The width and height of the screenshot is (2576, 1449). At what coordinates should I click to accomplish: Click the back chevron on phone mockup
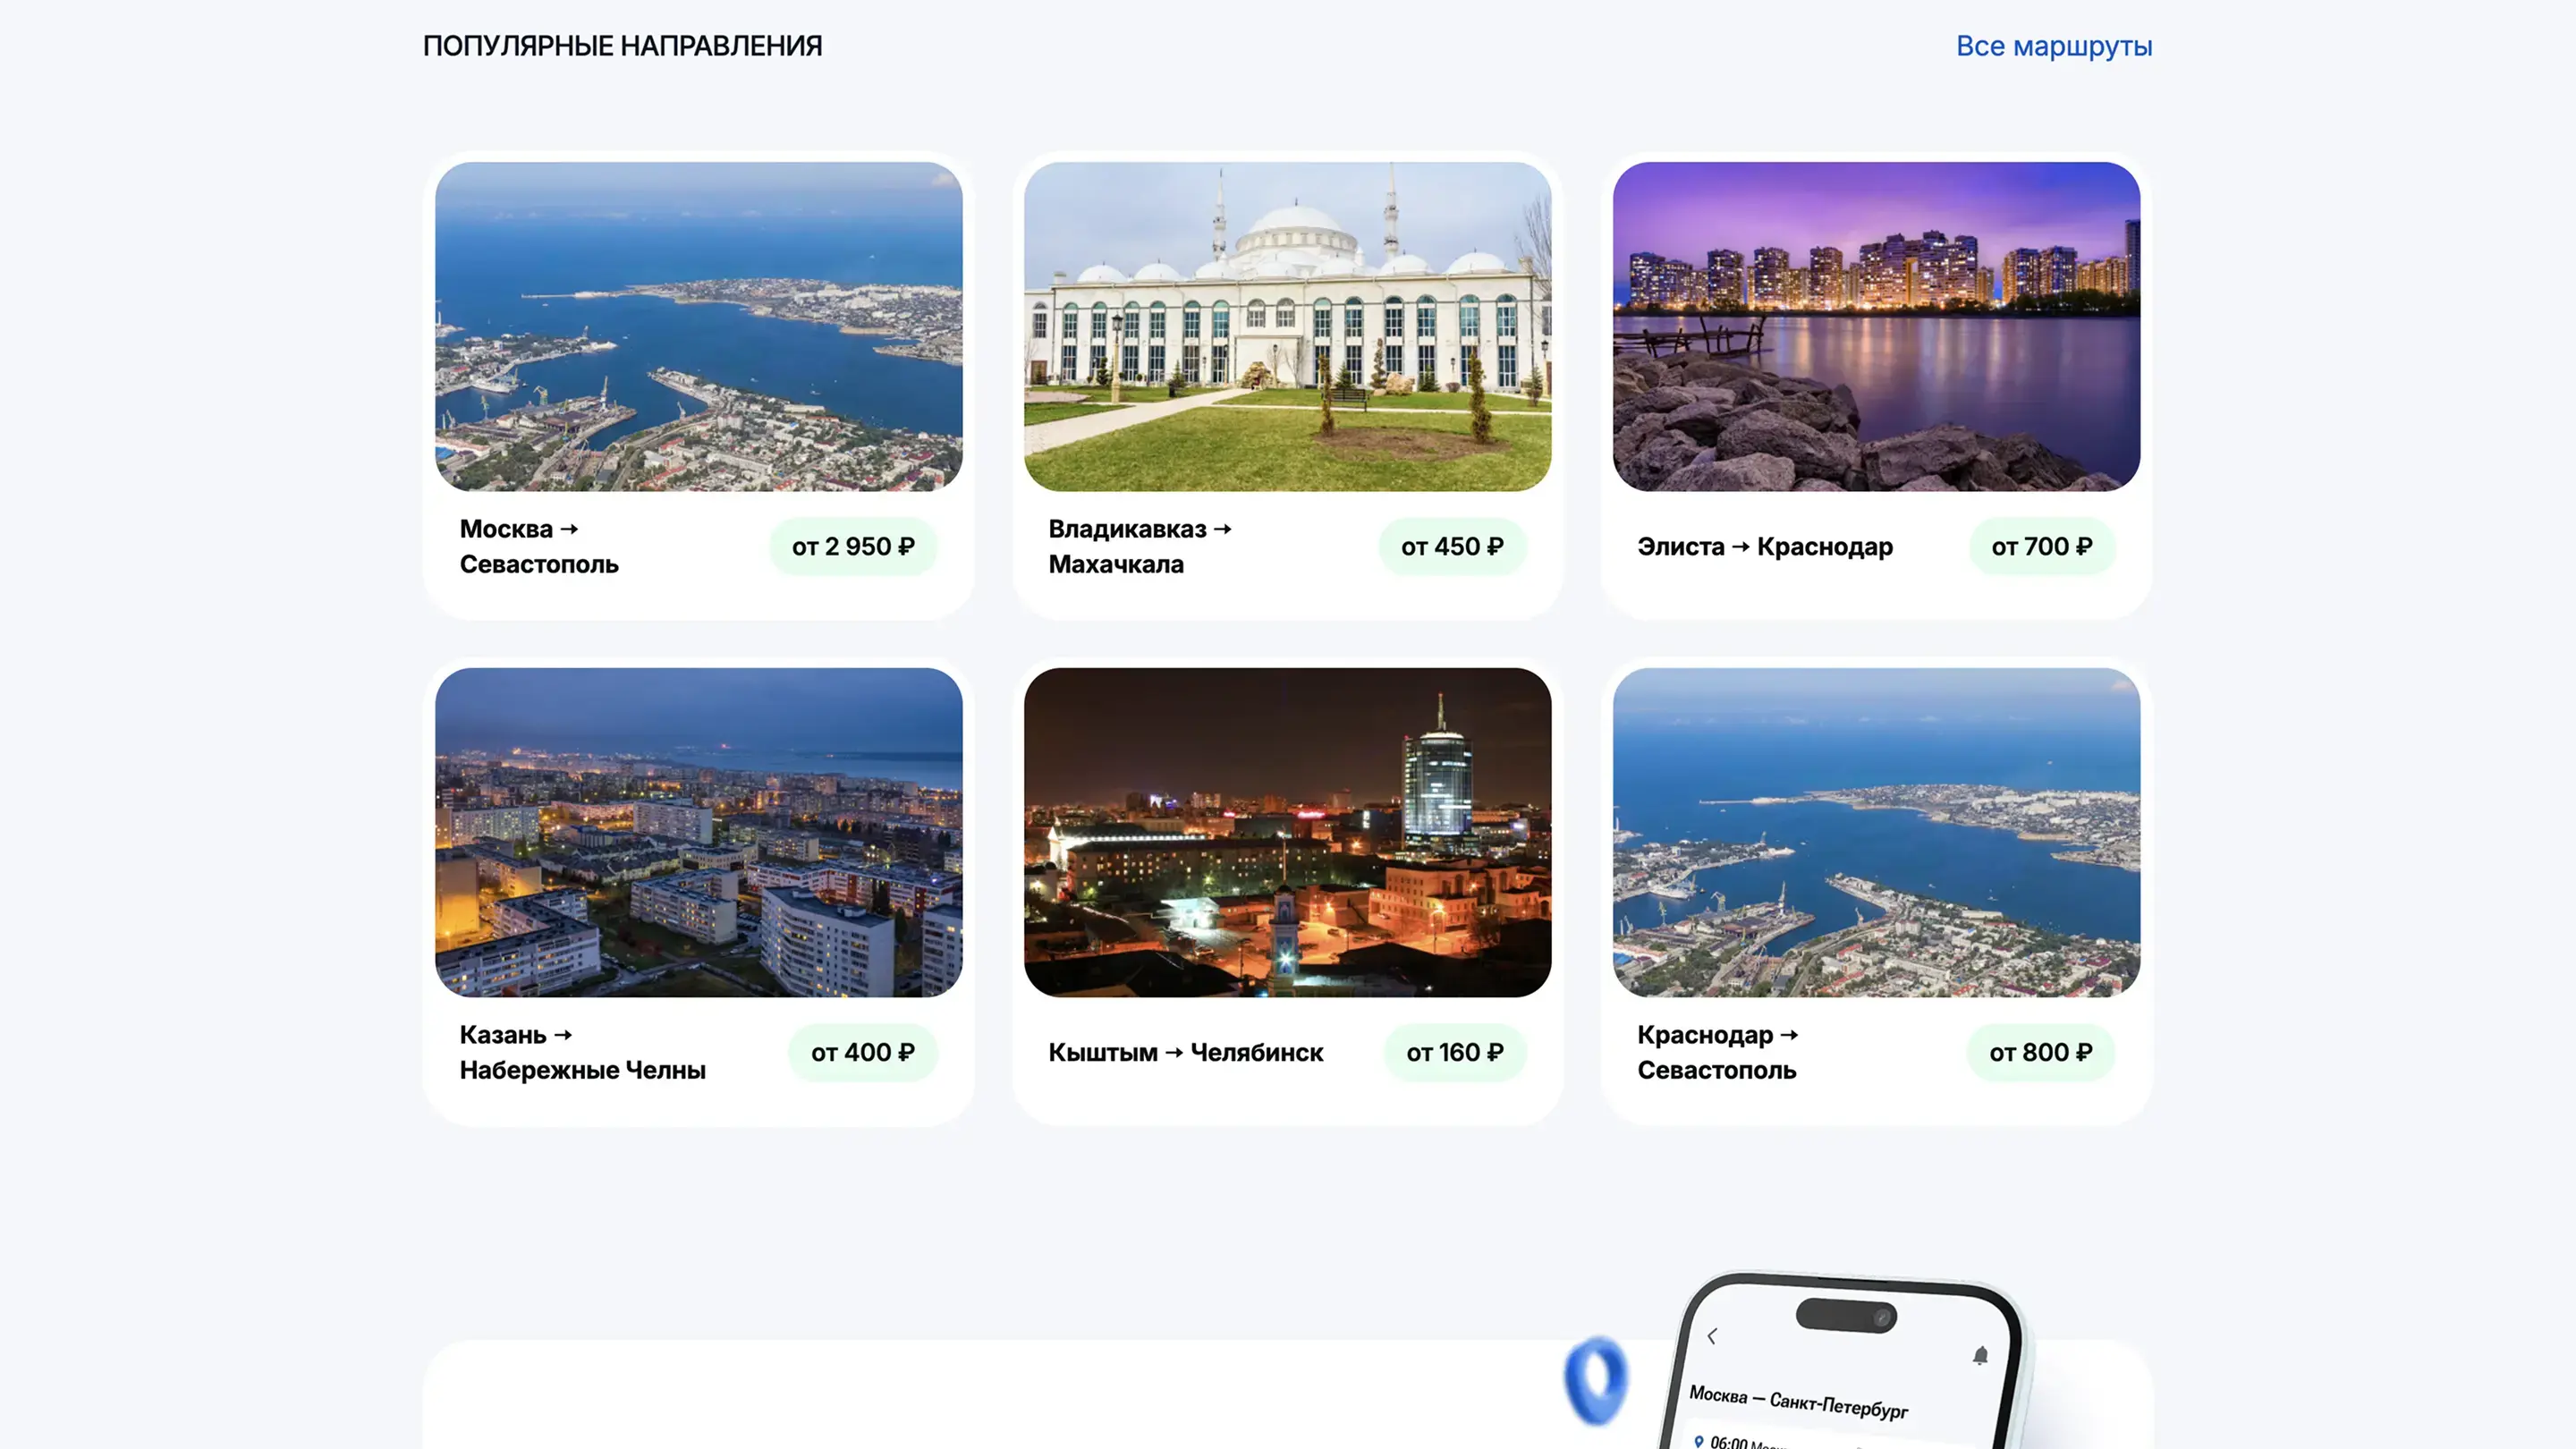[1712, 1336]
